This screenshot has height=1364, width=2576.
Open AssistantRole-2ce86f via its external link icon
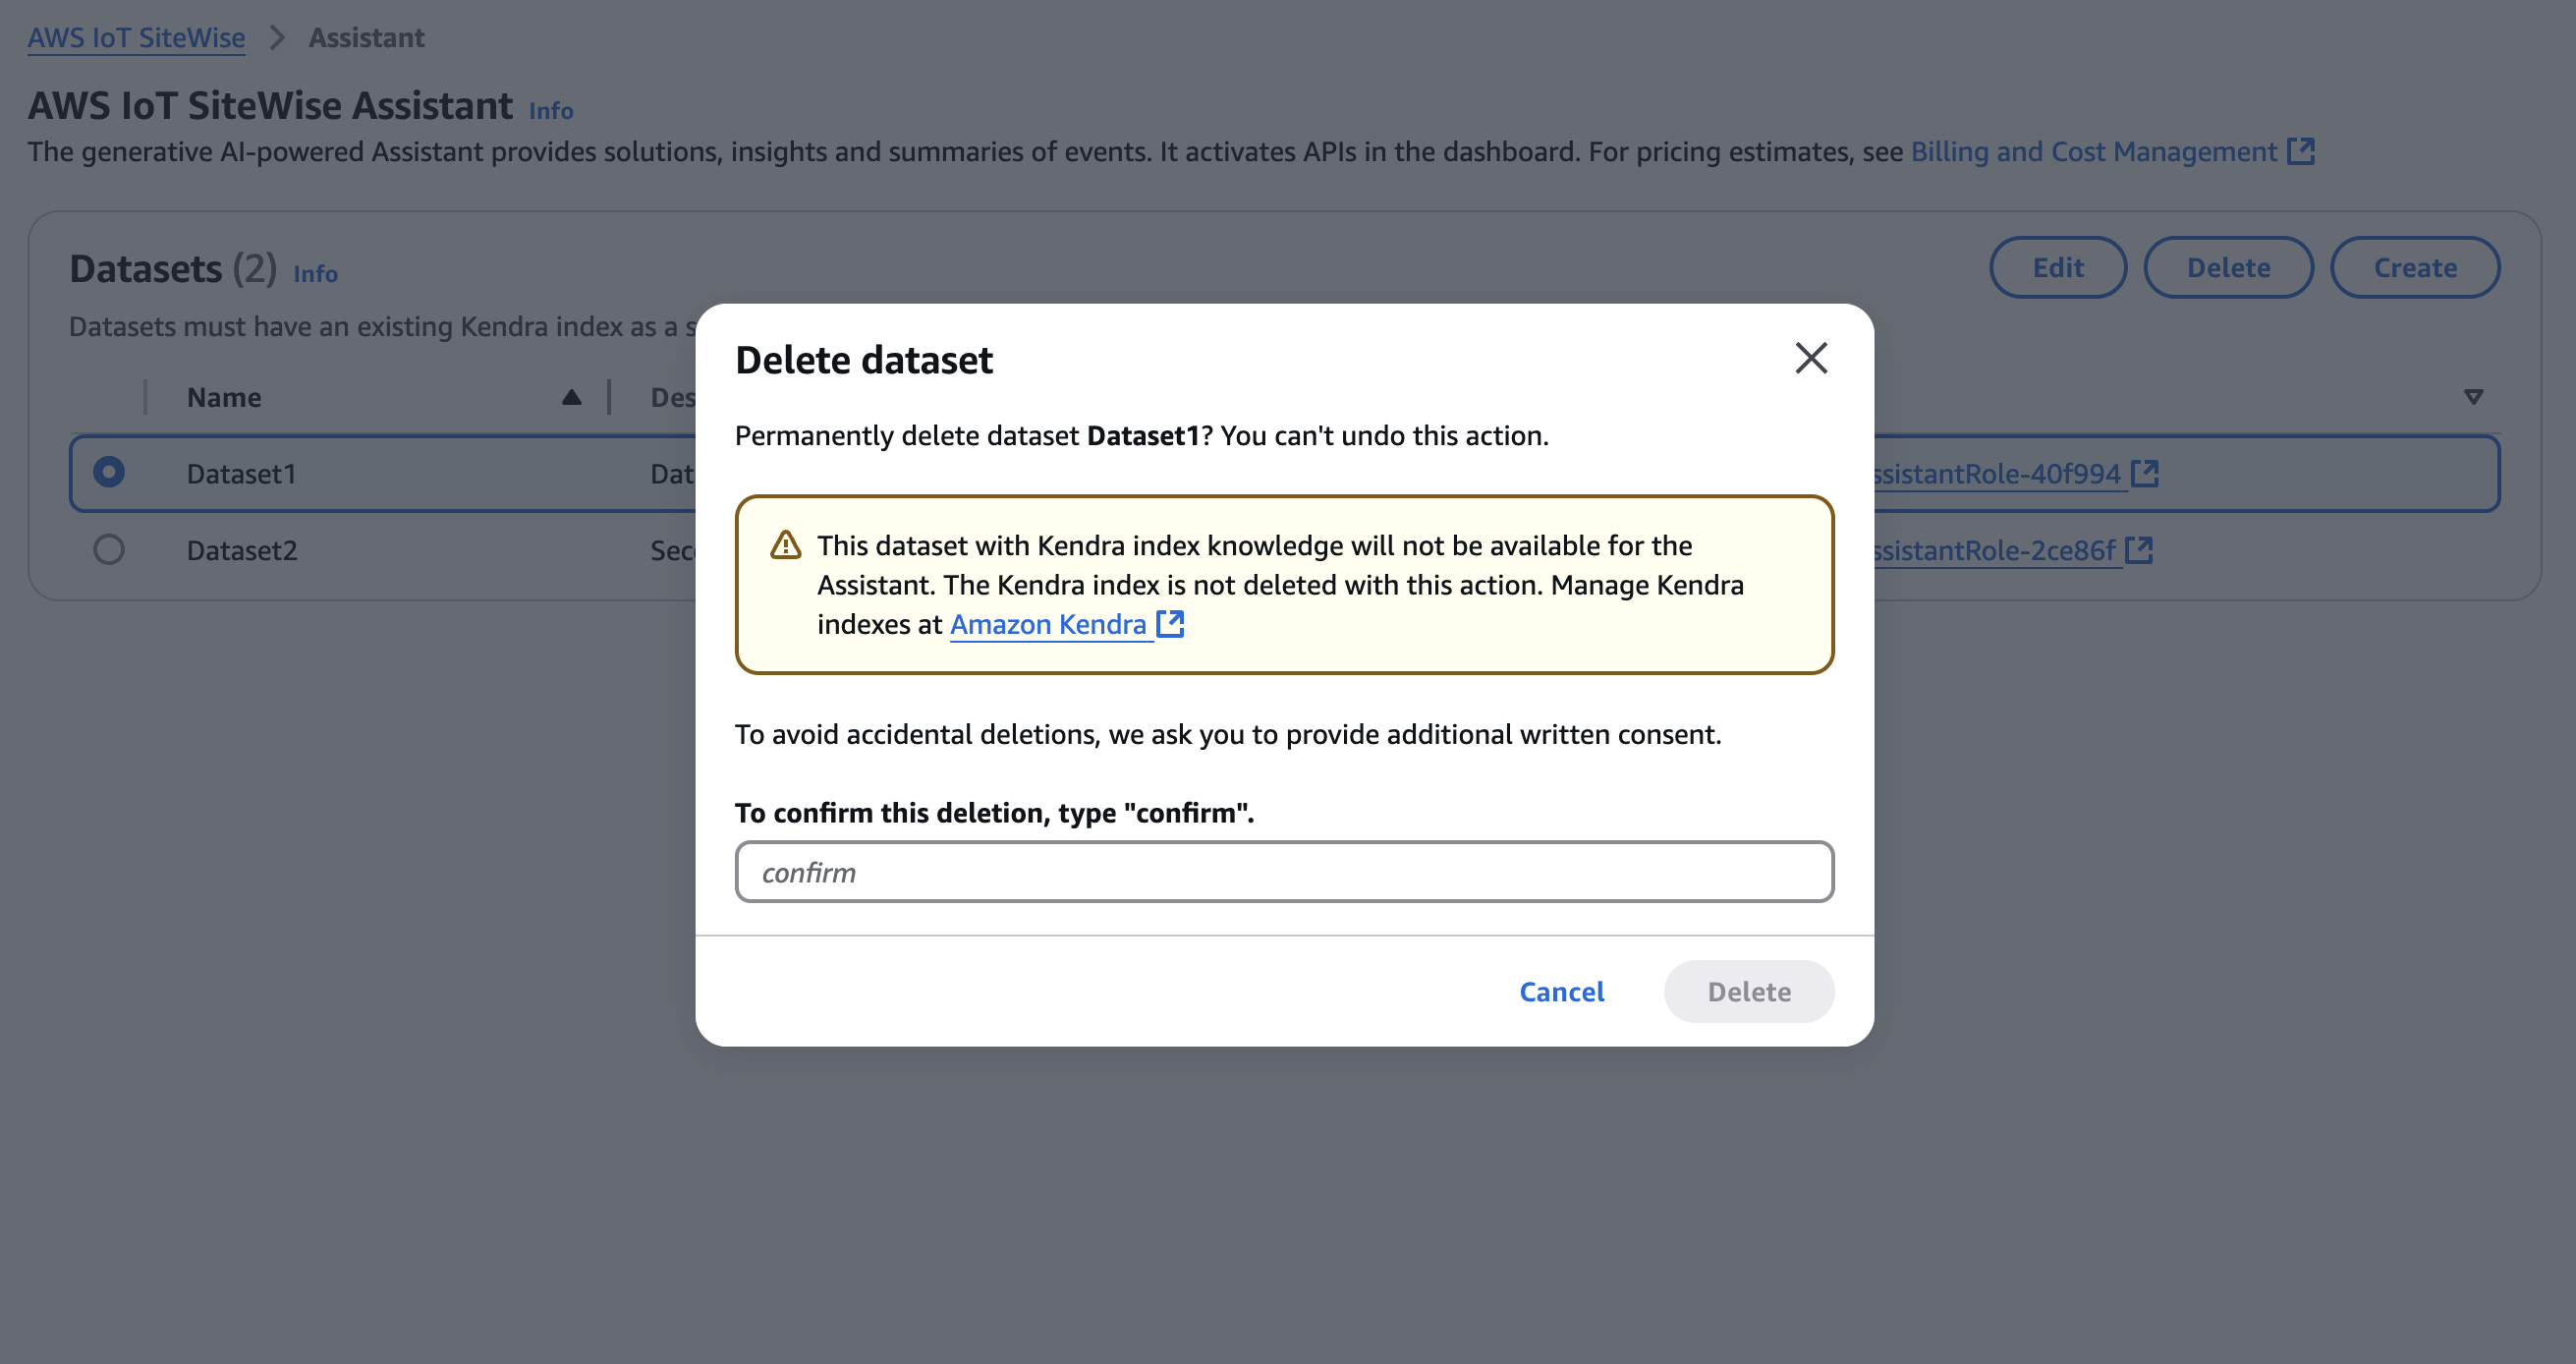(x=2141, y=549)
